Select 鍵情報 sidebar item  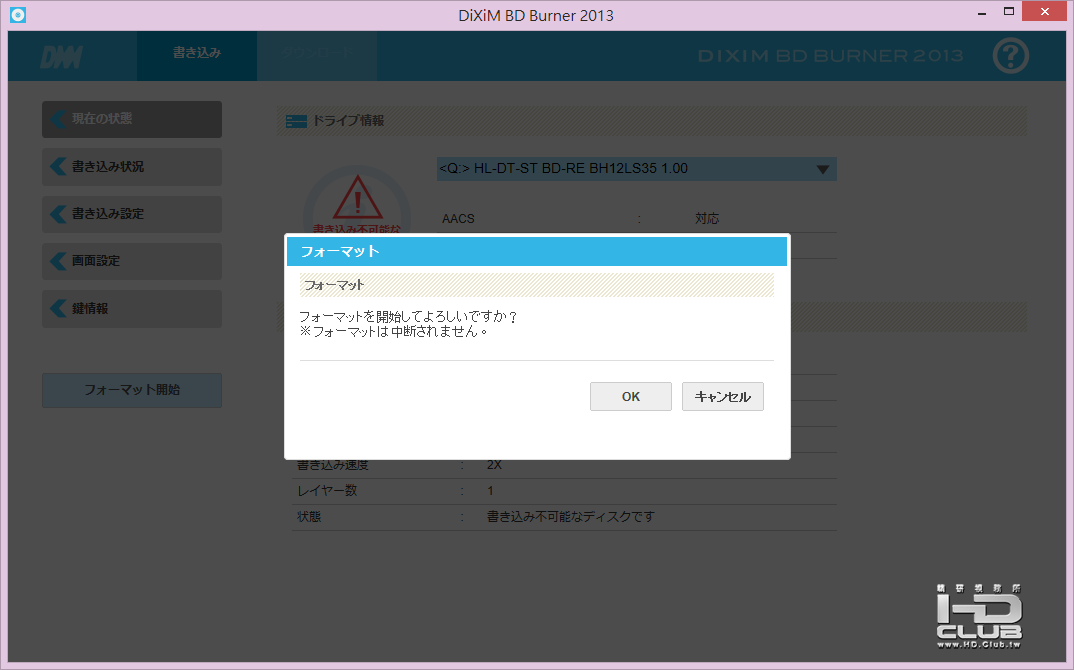point(132,308)
